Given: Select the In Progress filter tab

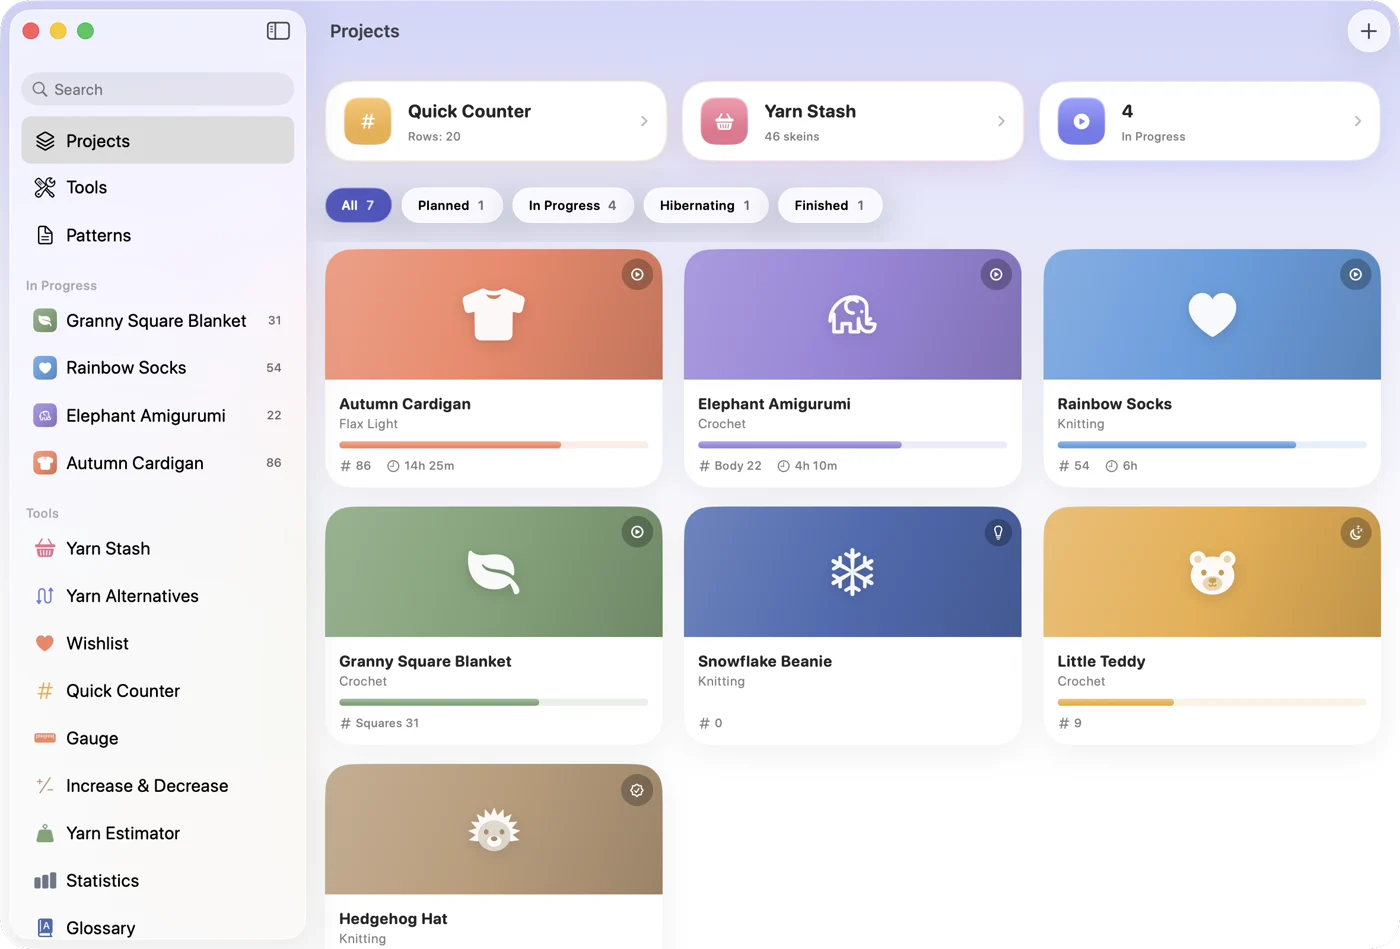Looking at the screenshot, I should click(x=573, y=205).
